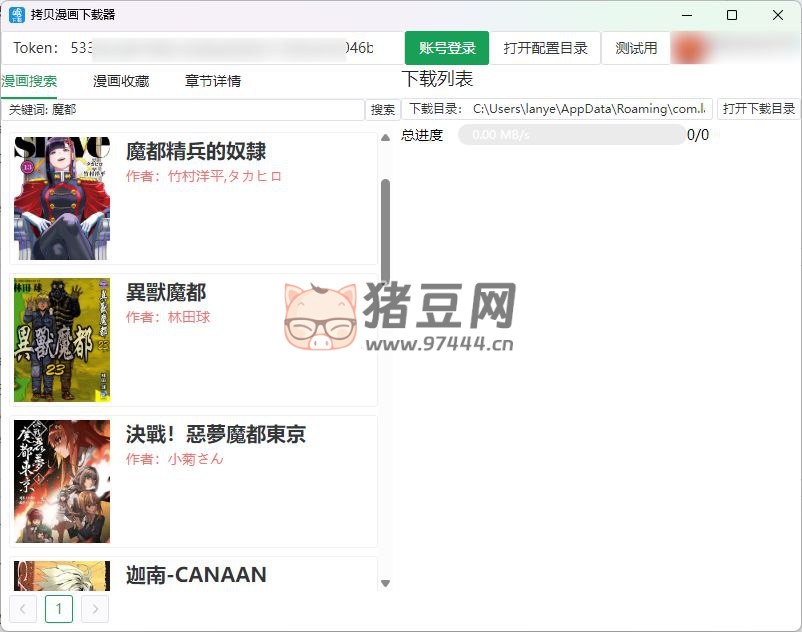This screenshot has width=802, height=632.
Task: Click the 下载列表 heading
Action: pos(437,79)
